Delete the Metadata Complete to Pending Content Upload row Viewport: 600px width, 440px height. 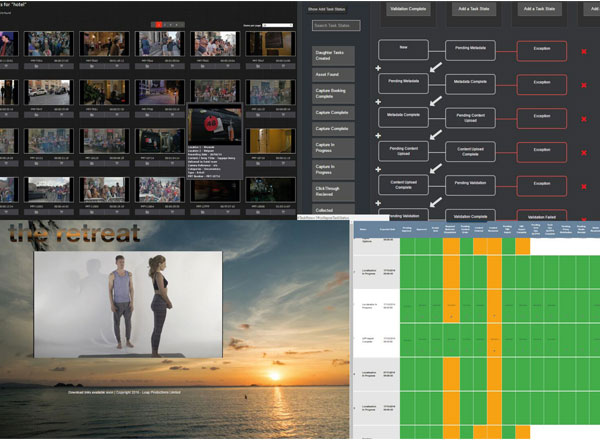[584, 119]
